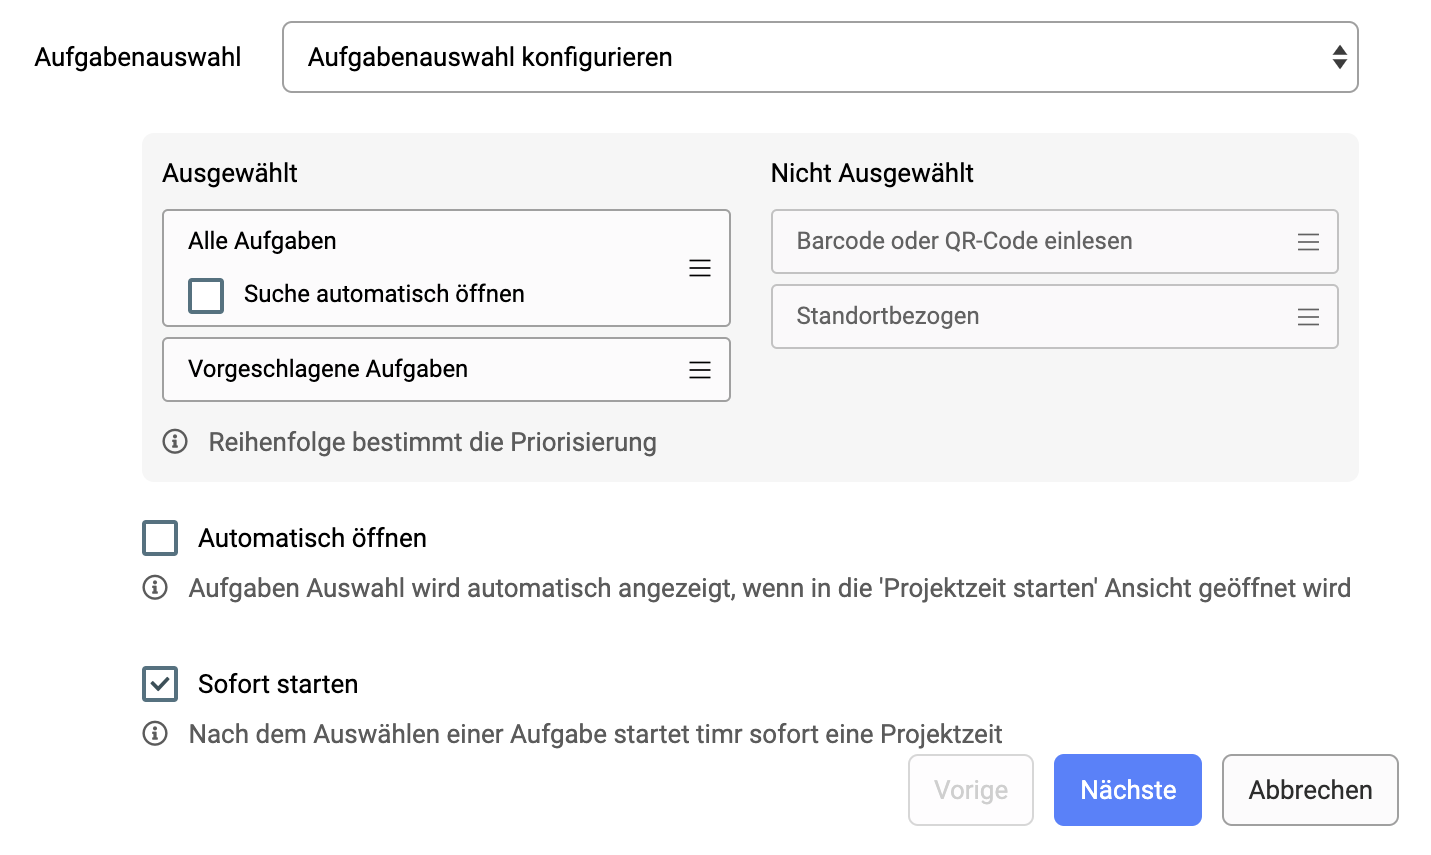
Task: Click the Sofort starten label text
Action: pyautogui.click(x=278, y=684)
